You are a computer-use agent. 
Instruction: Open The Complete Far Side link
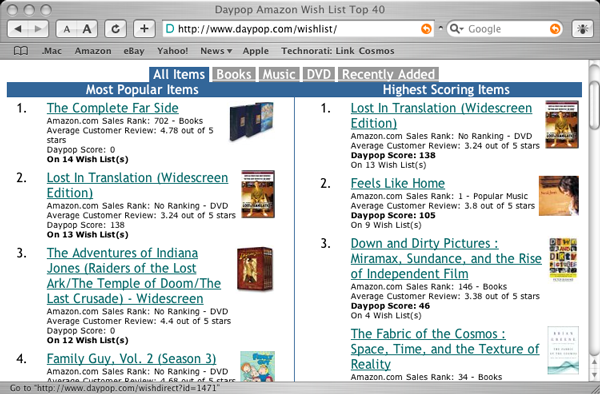tap(112, 108)
